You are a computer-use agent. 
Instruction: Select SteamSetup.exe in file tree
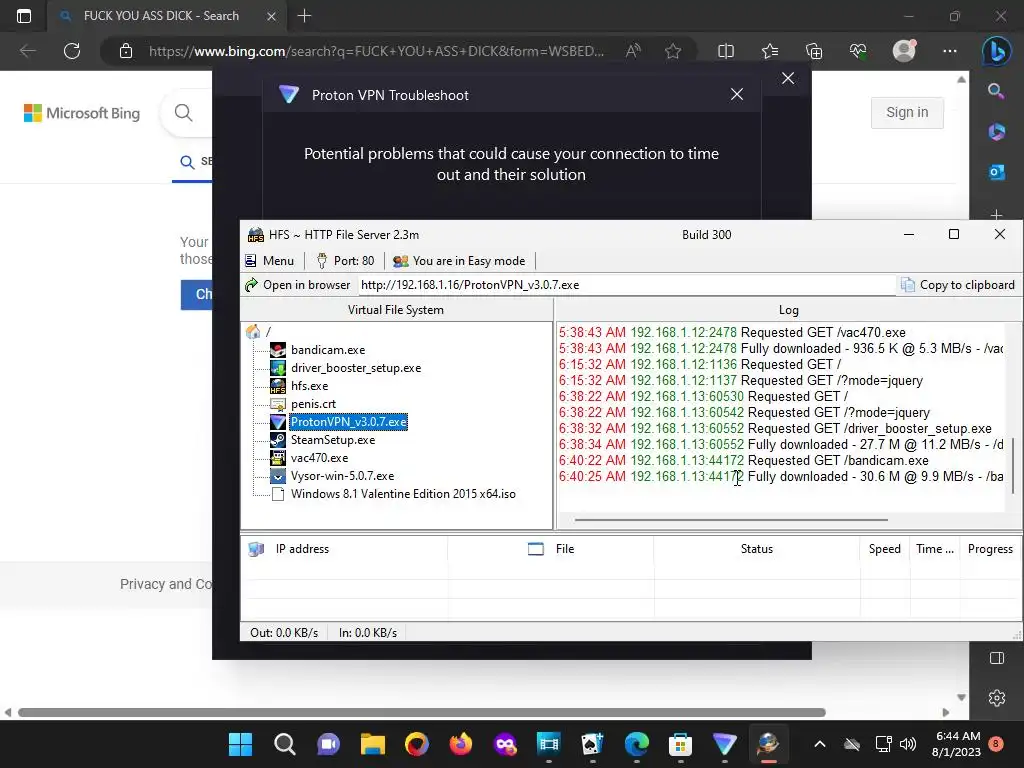coord(333,440)
